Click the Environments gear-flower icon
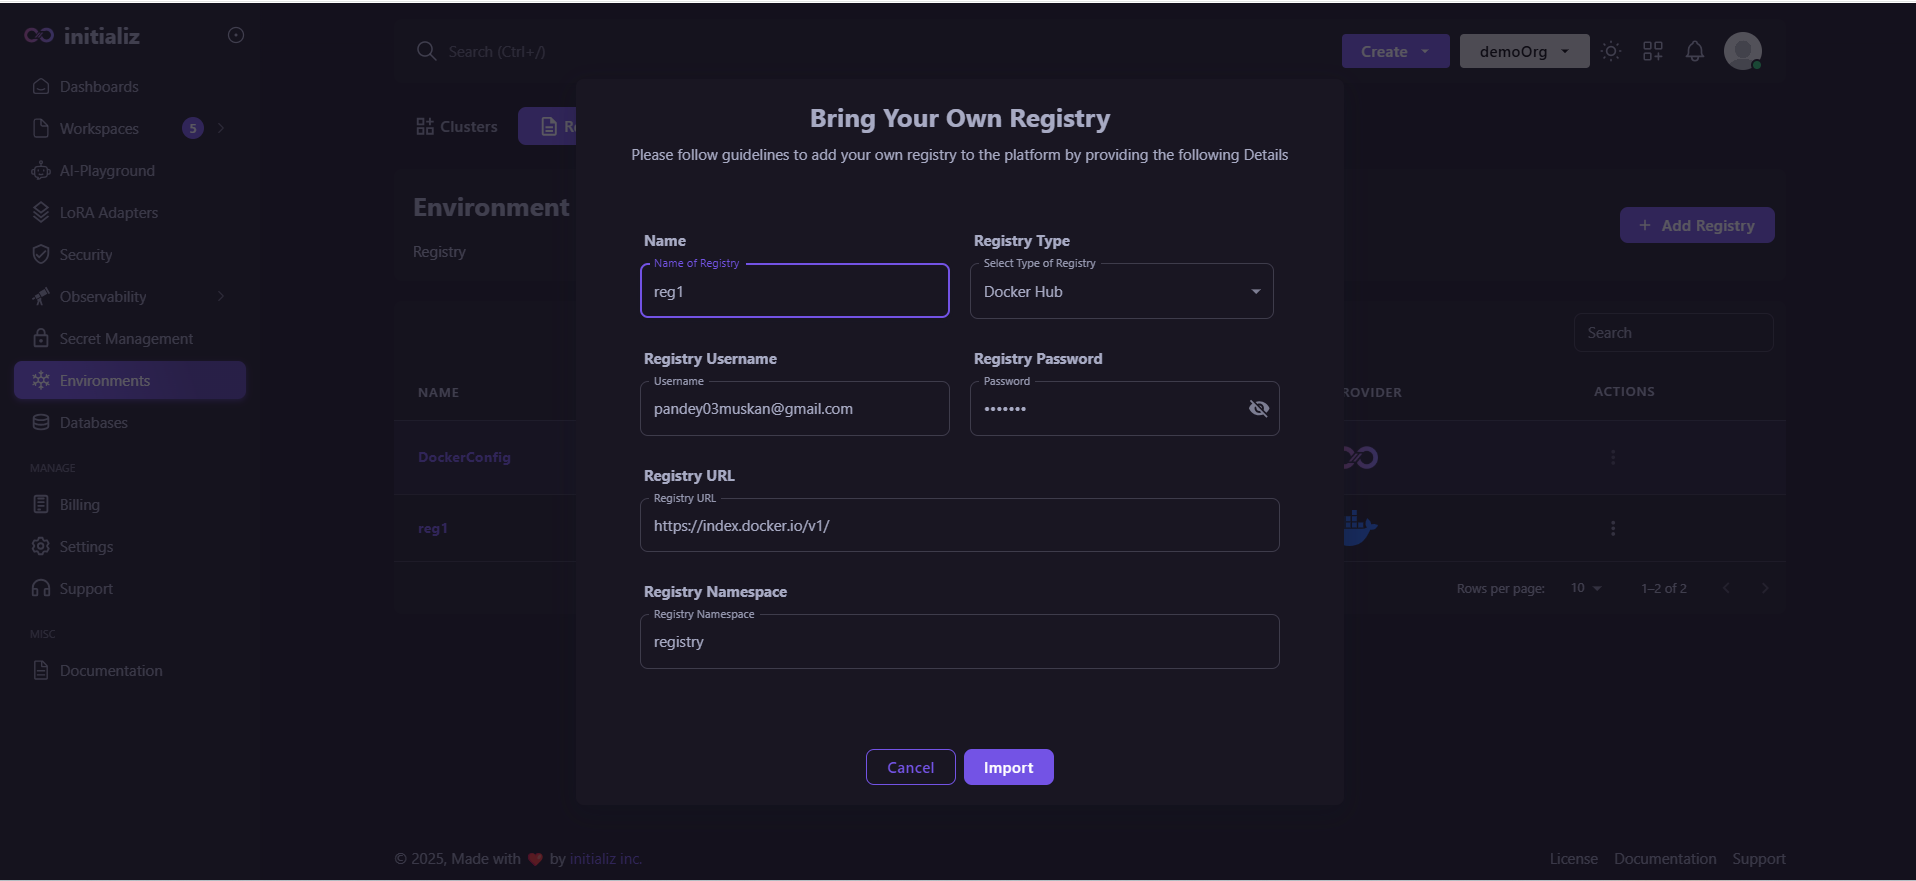Viewport: 1916px width, 881px height. pos(41,381)
